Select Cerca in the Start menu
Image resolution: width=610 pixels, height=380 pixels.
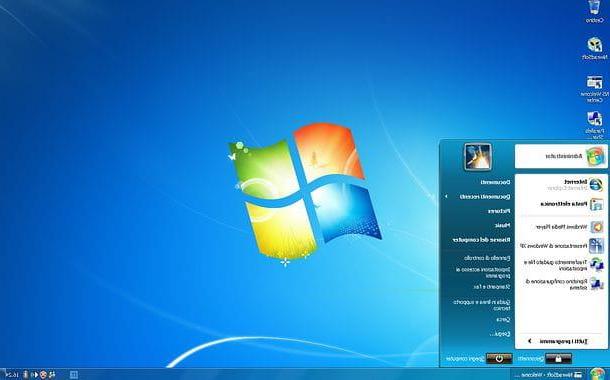[503, 319]
